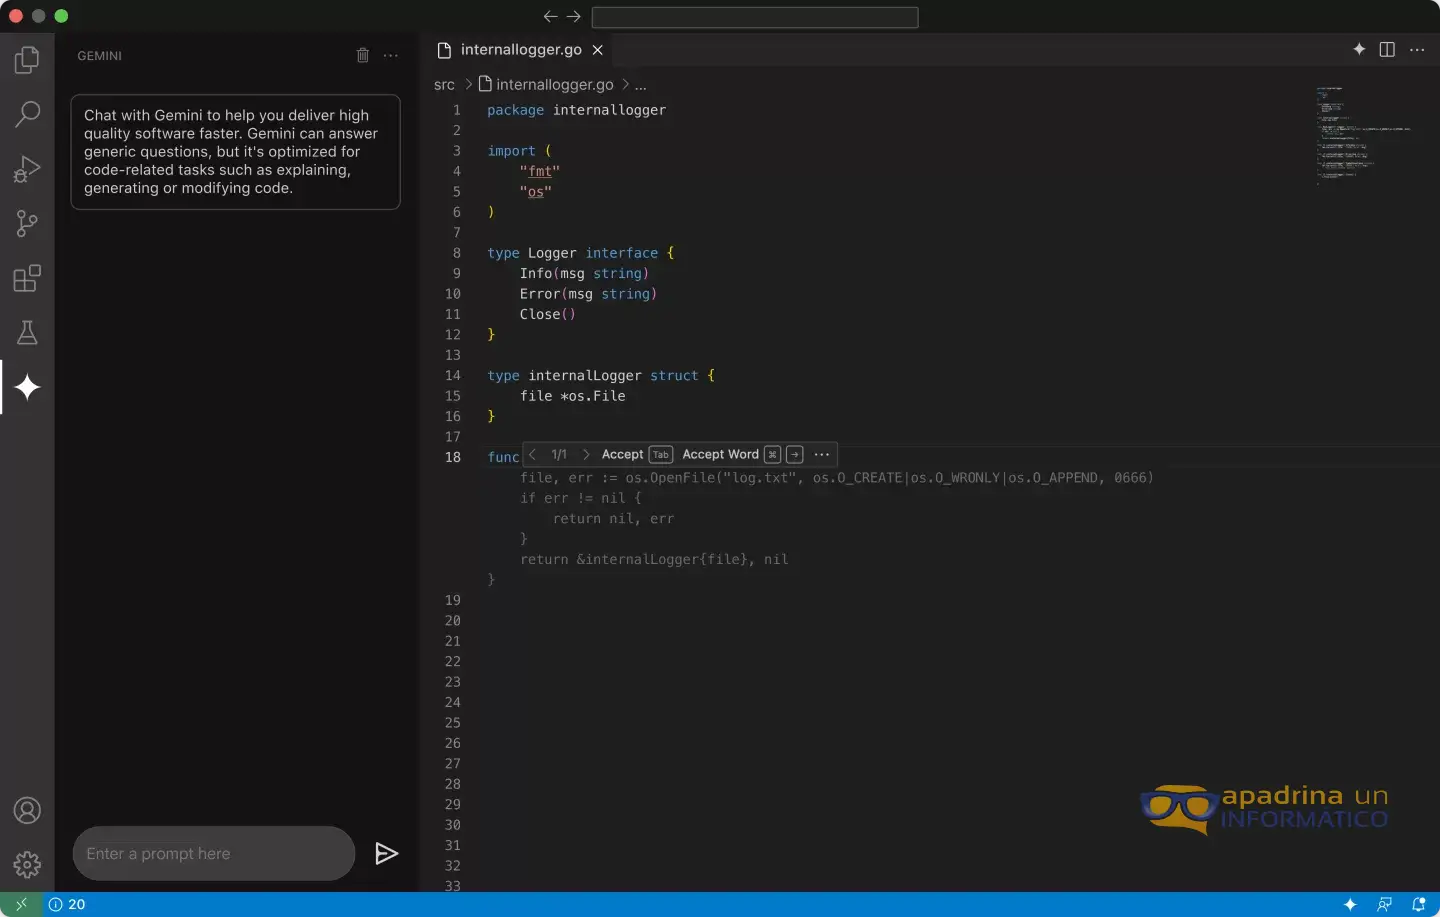Open inline suggestion more options
Viewport: 1440px width, 917px height.
pyautogui.click(x=822, y=454)
